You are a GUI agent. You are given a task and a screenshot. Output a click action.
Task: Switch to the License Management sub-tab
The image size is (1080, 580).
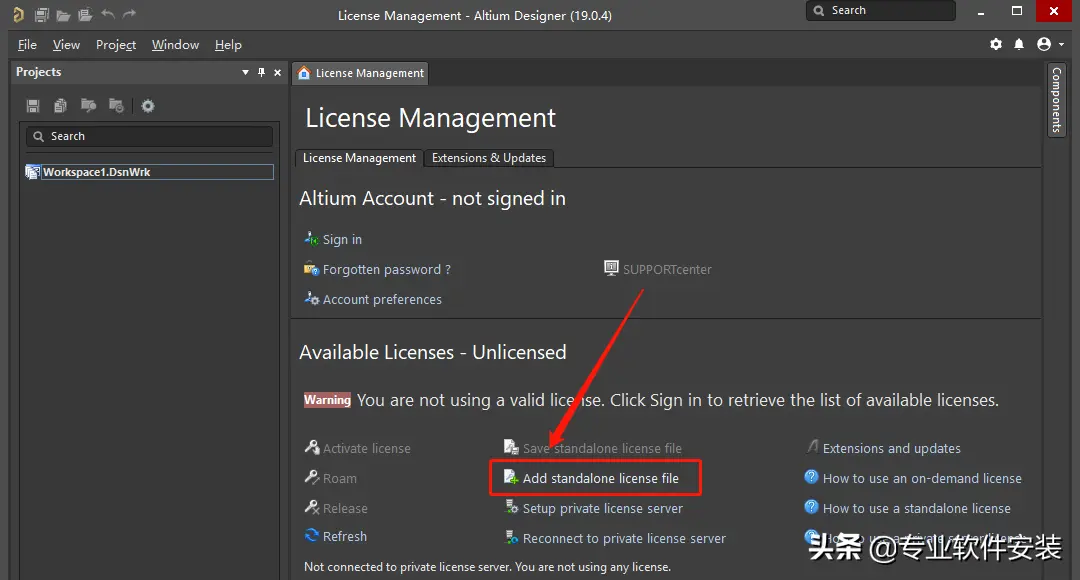click(359, 158)
